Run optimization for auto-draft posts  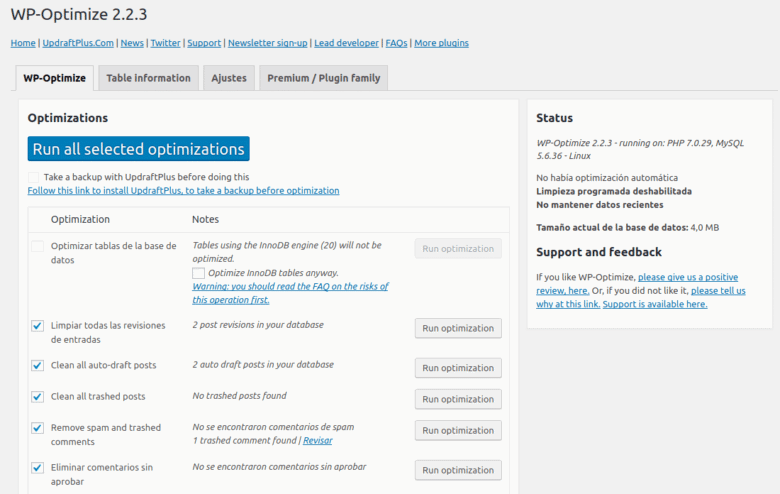point(458,368)
